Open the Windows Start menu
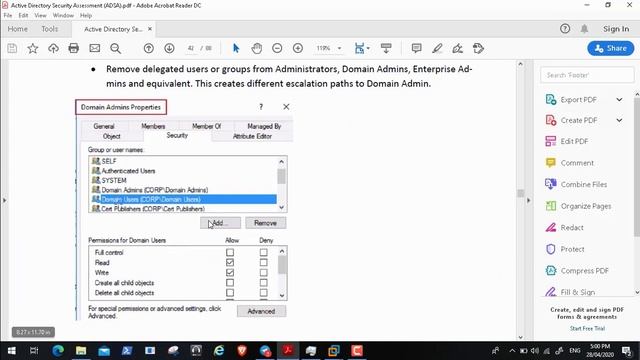The height and width of the screenshot is (360, 640). 11,351
